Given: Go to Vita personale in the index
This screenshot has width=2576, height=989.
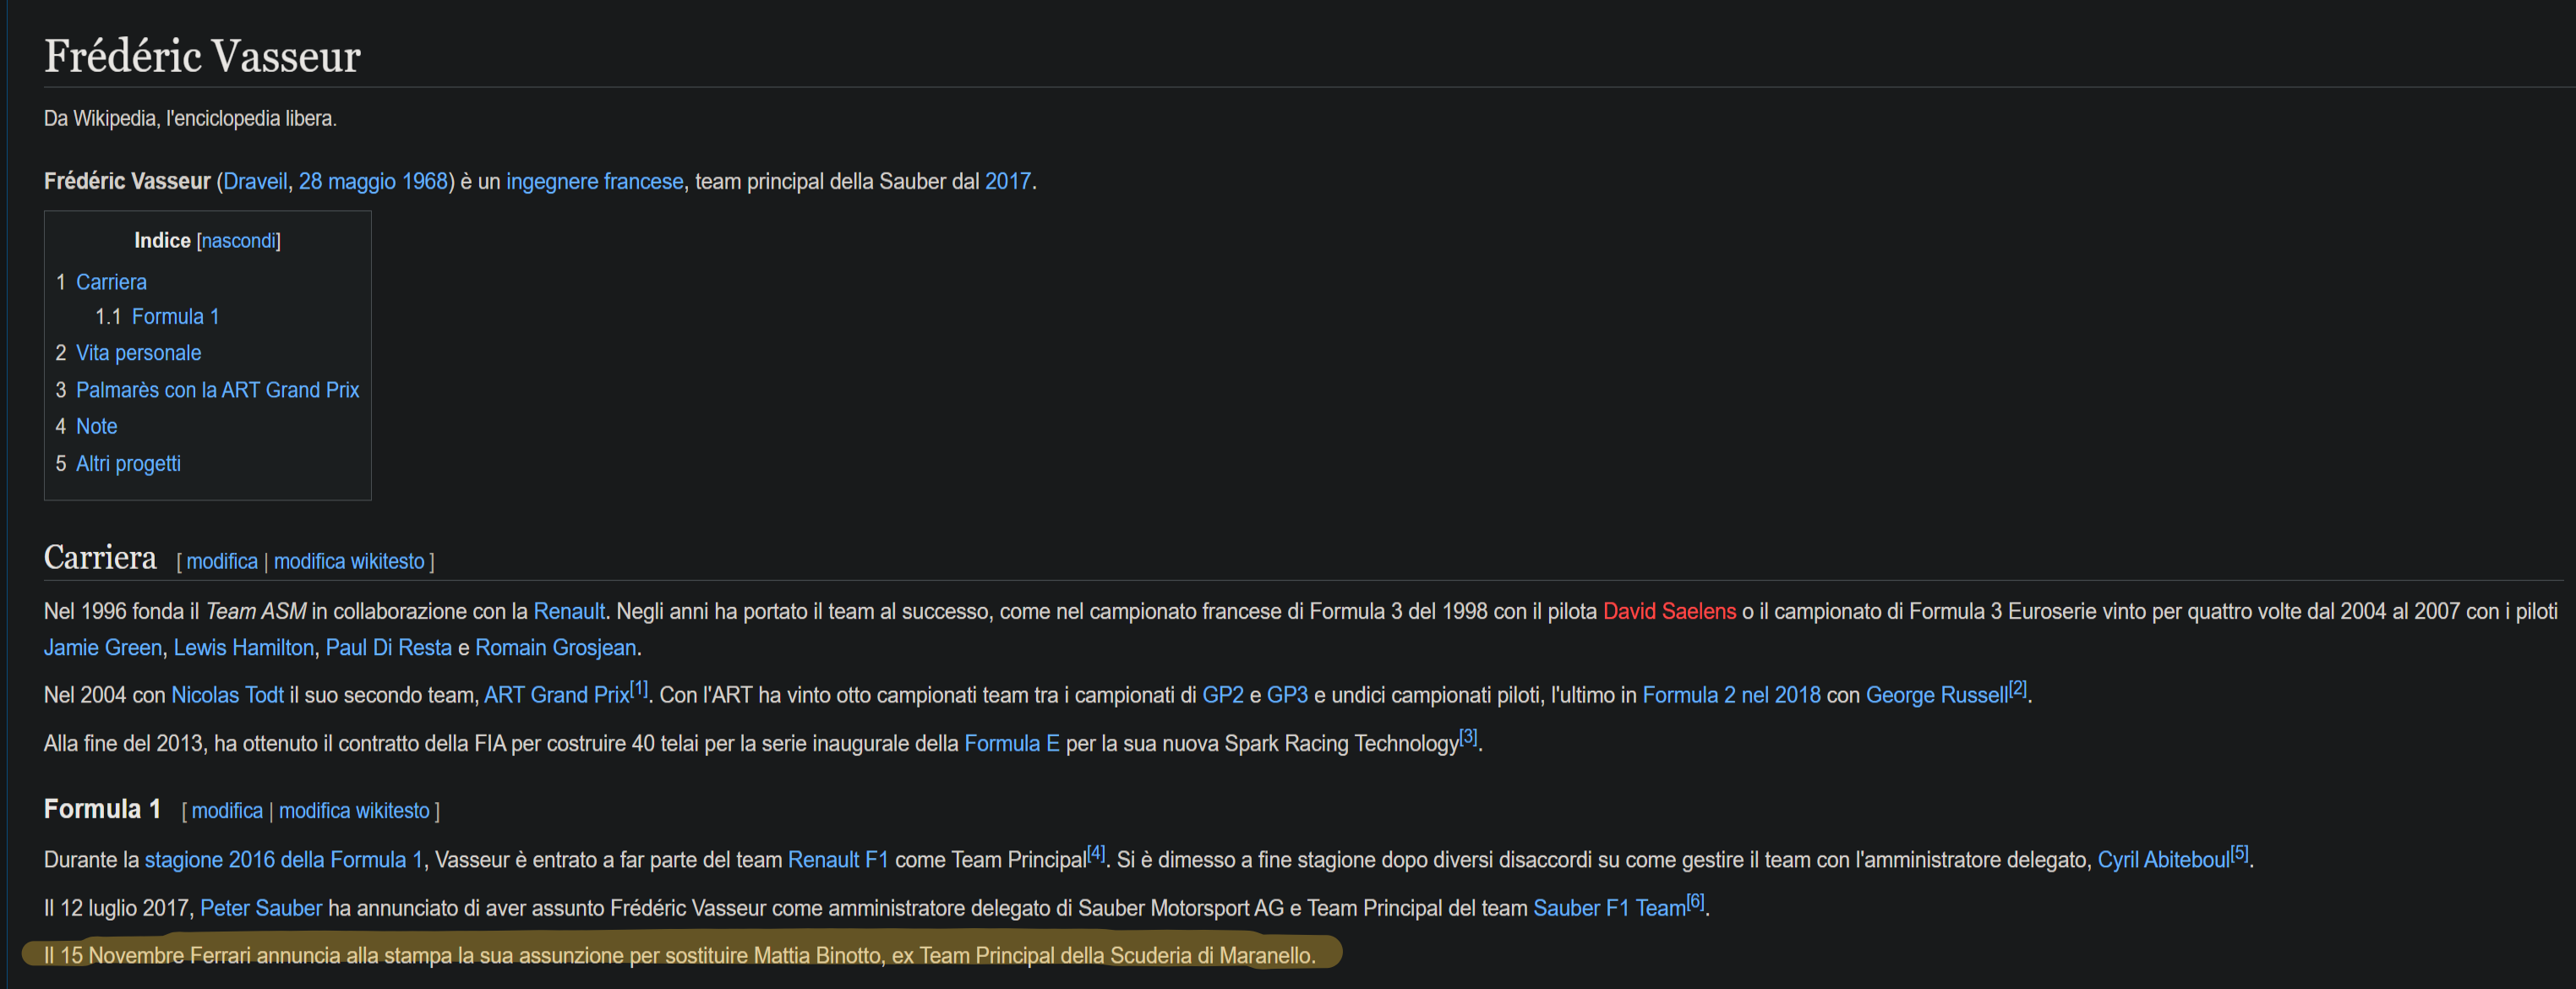Looking at the screenshot, I should pyautogui.click(x=138, y=353).
